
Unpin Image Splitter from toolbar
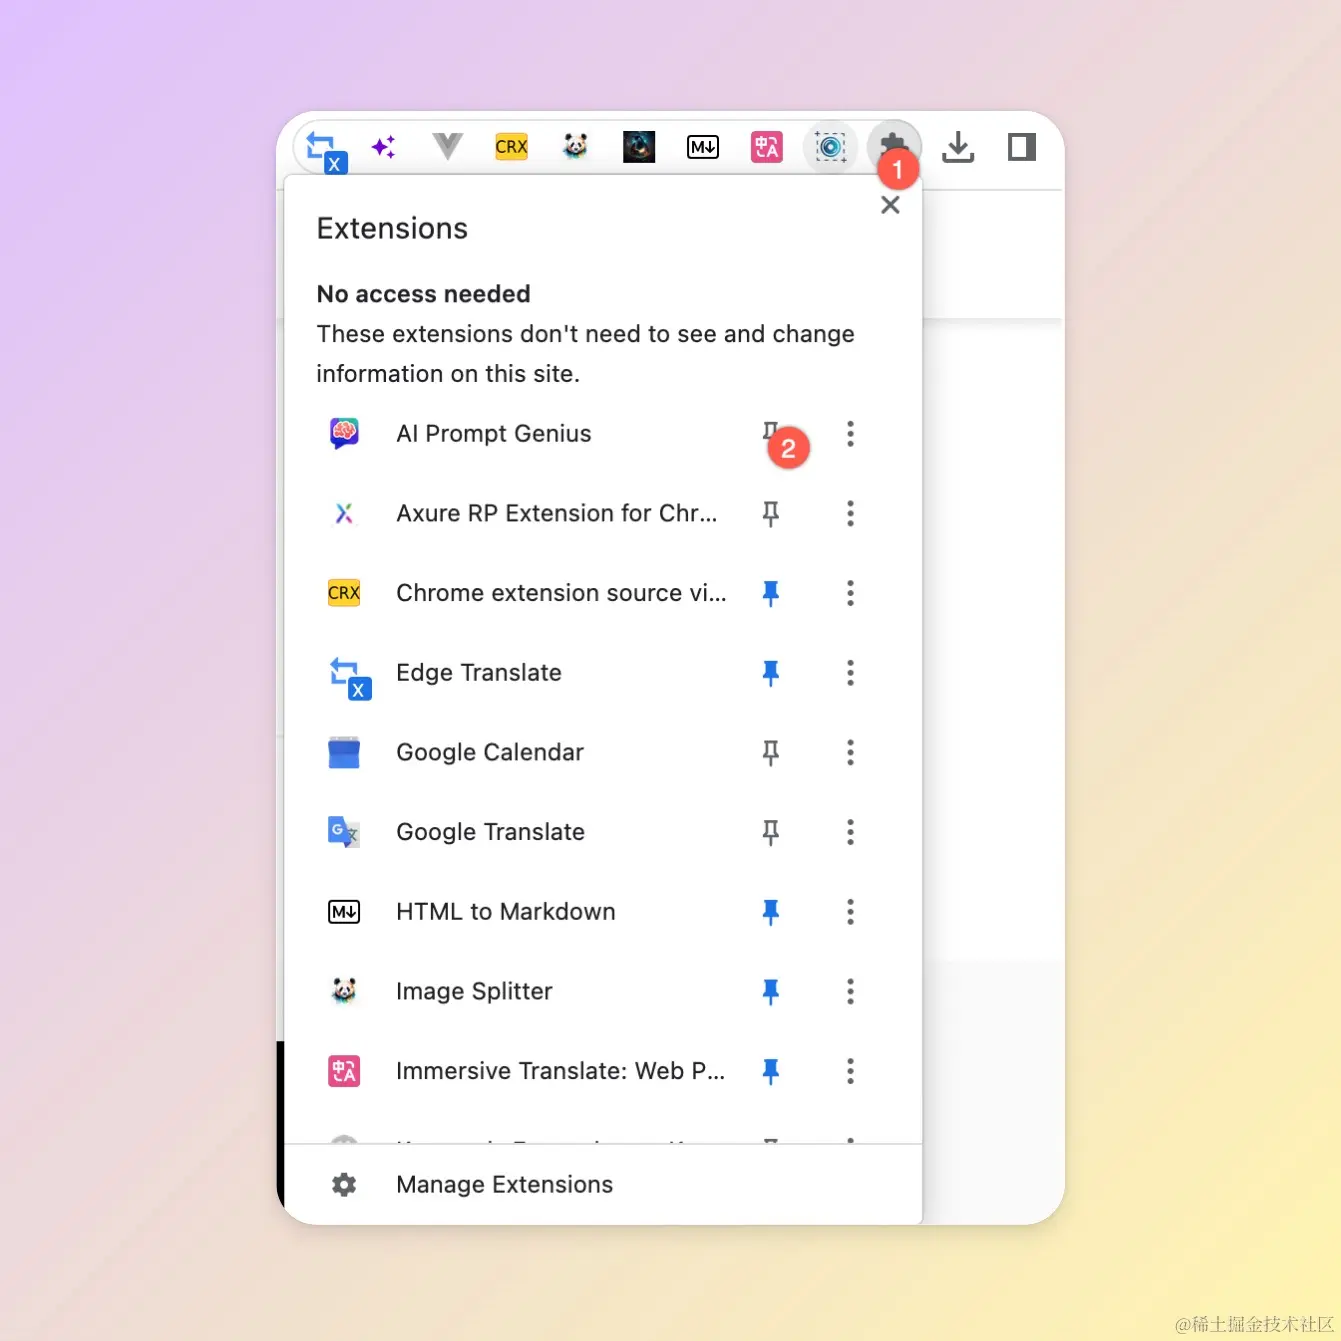coord(770,991)
